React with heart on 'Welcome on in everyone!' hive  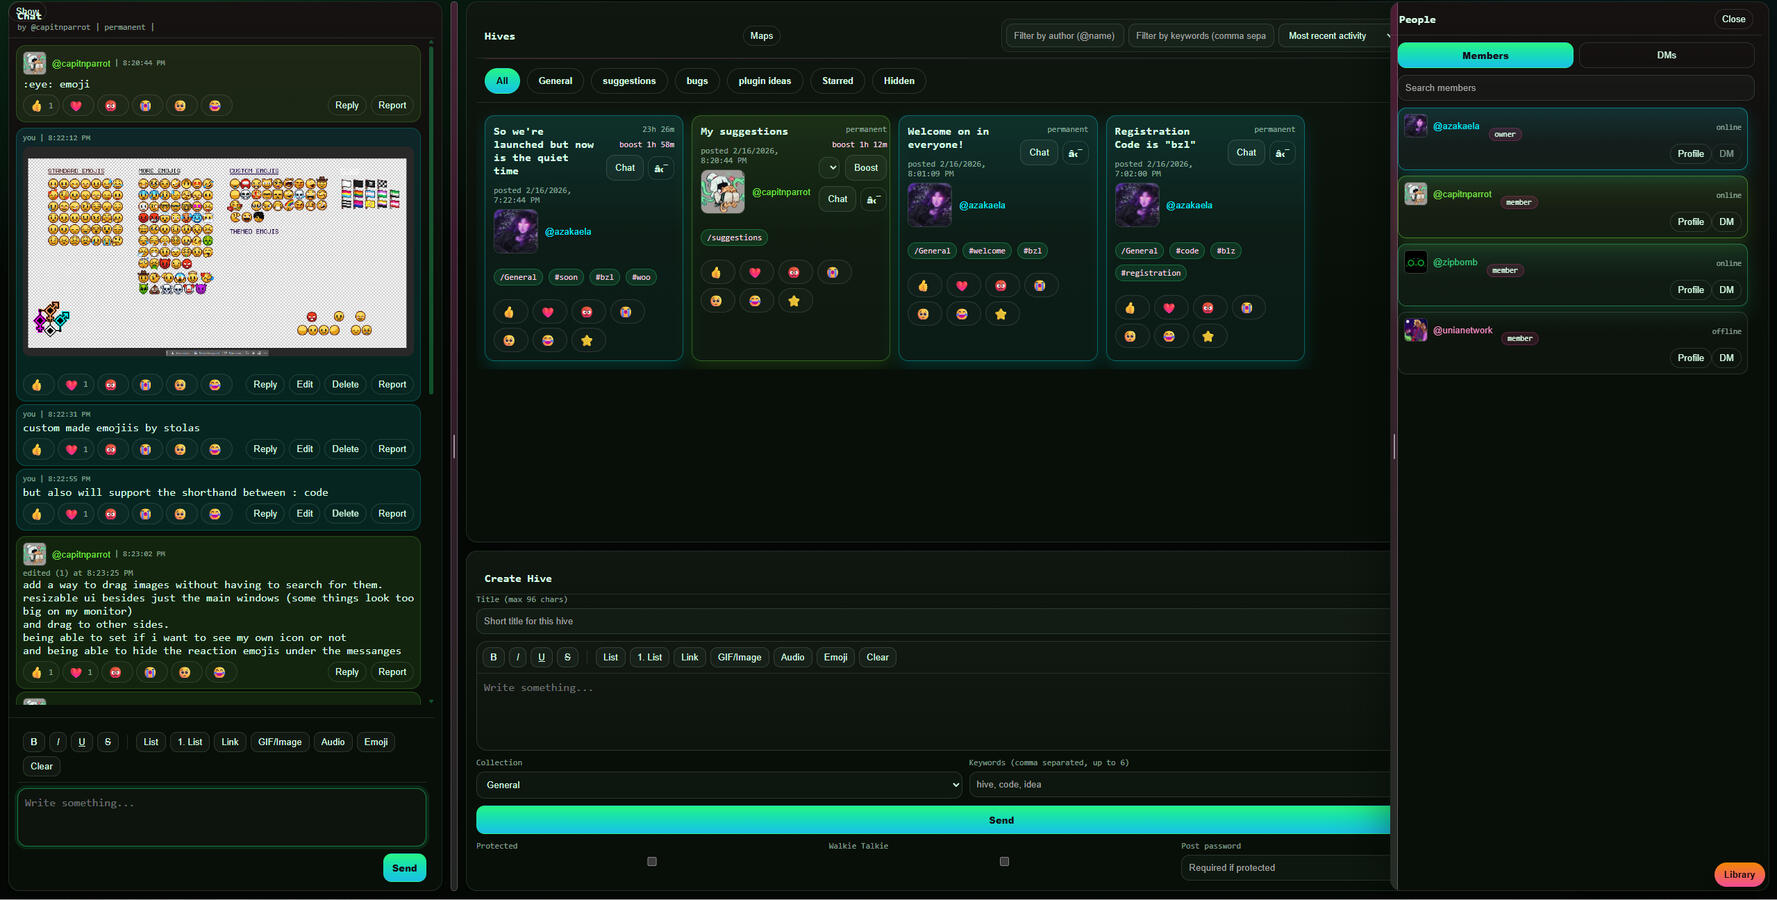962,286
